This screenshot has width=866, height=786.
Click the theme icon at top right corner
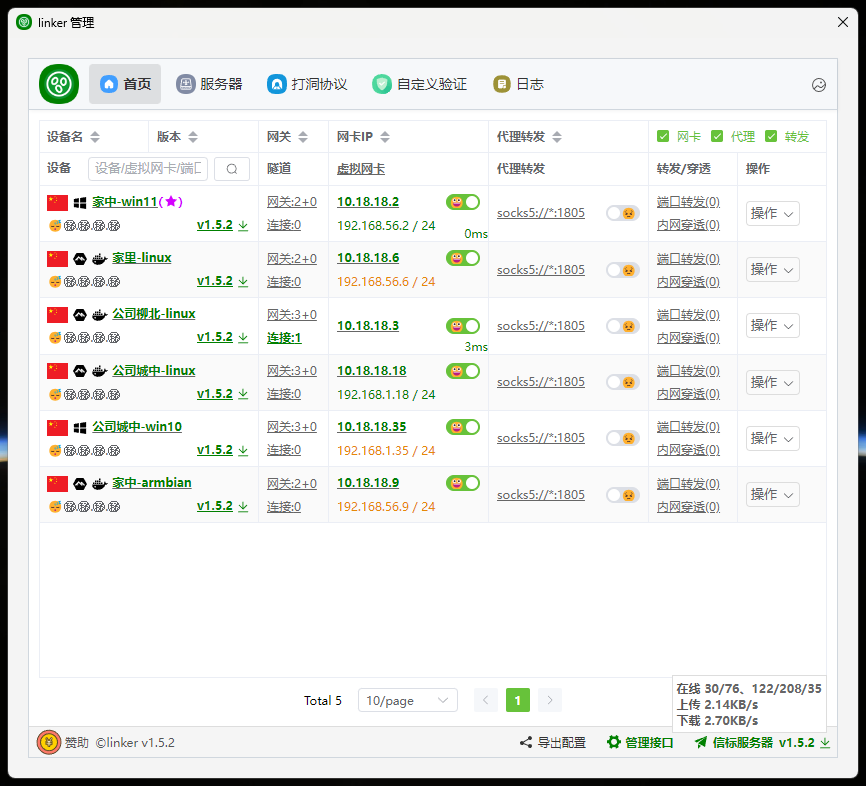(x=819, y=85)
